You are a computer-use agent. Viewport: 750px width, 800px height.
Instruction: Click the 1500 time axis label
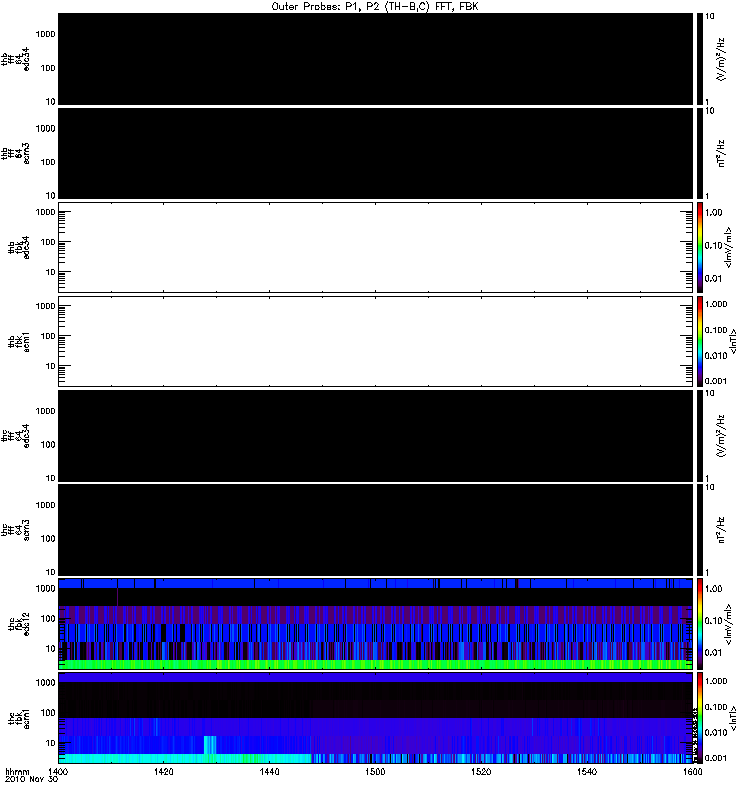[375, 771]
